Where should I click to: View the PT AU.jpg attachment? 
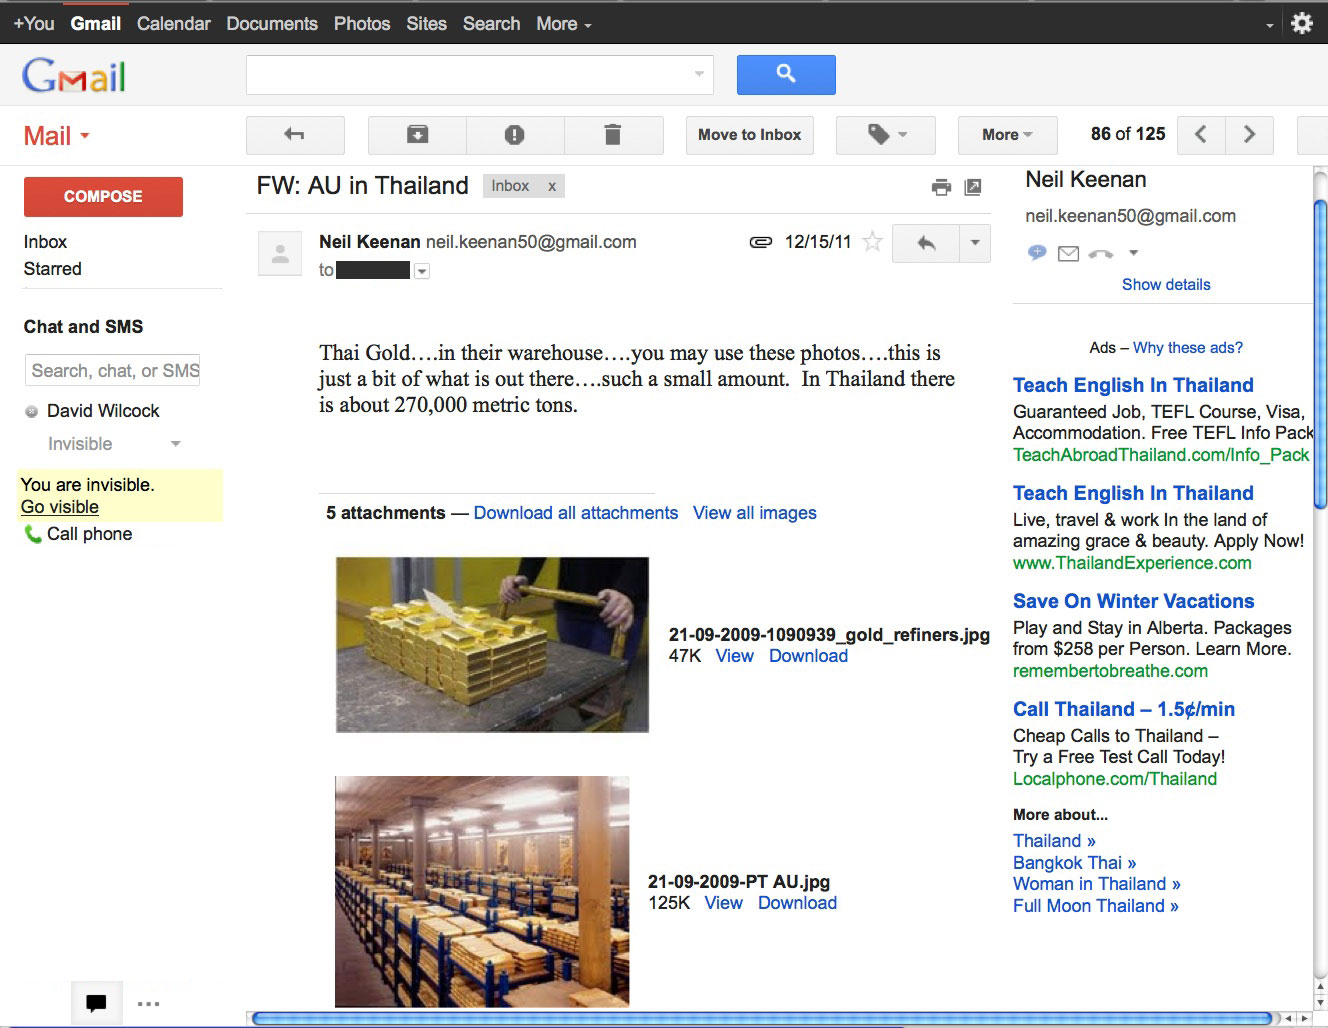(723, 903)
